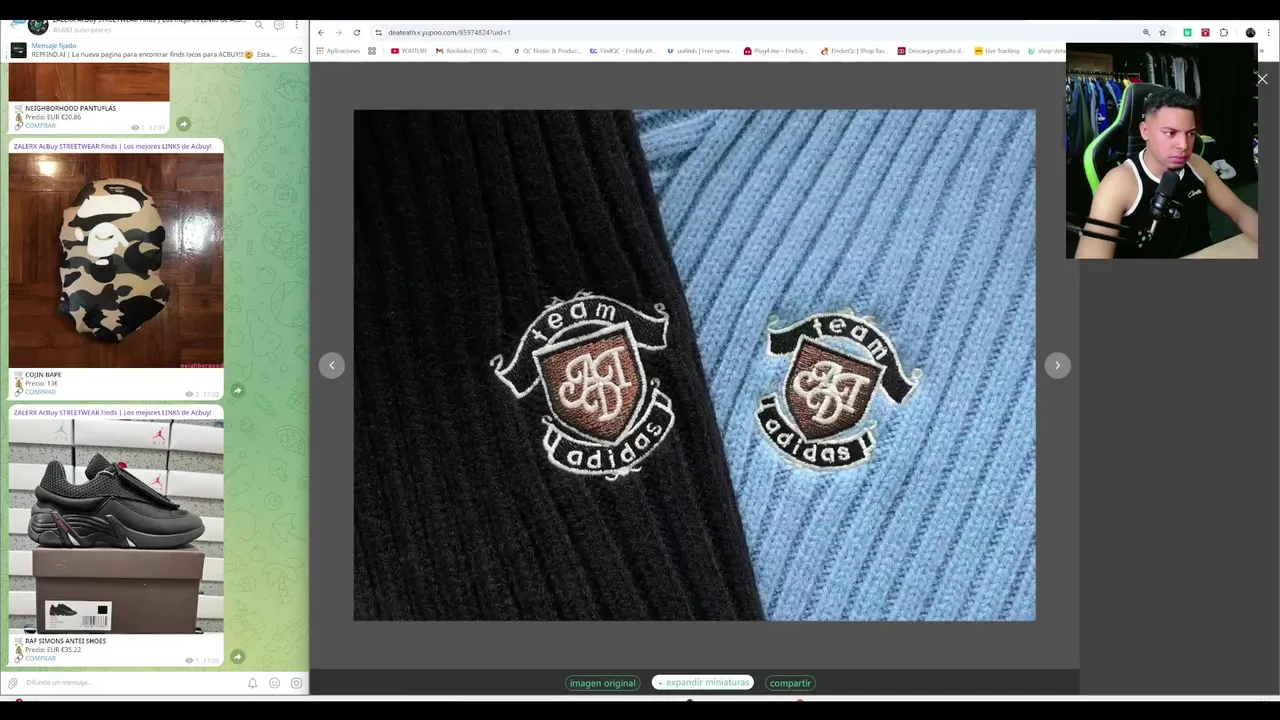Click the imagen original button
1280x720 pixels.
pyautogui.click(x=602, y=683)
